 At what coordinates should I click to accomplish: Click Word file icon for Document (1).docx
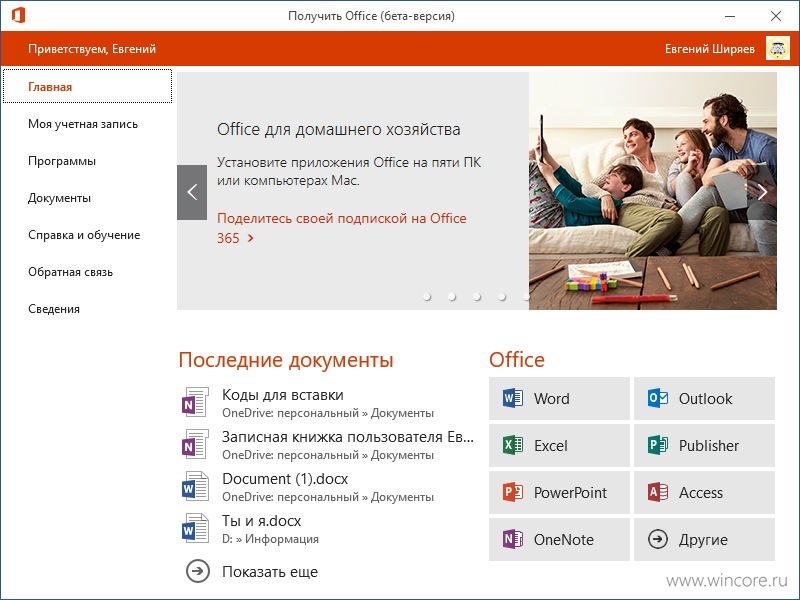(195, 486)
